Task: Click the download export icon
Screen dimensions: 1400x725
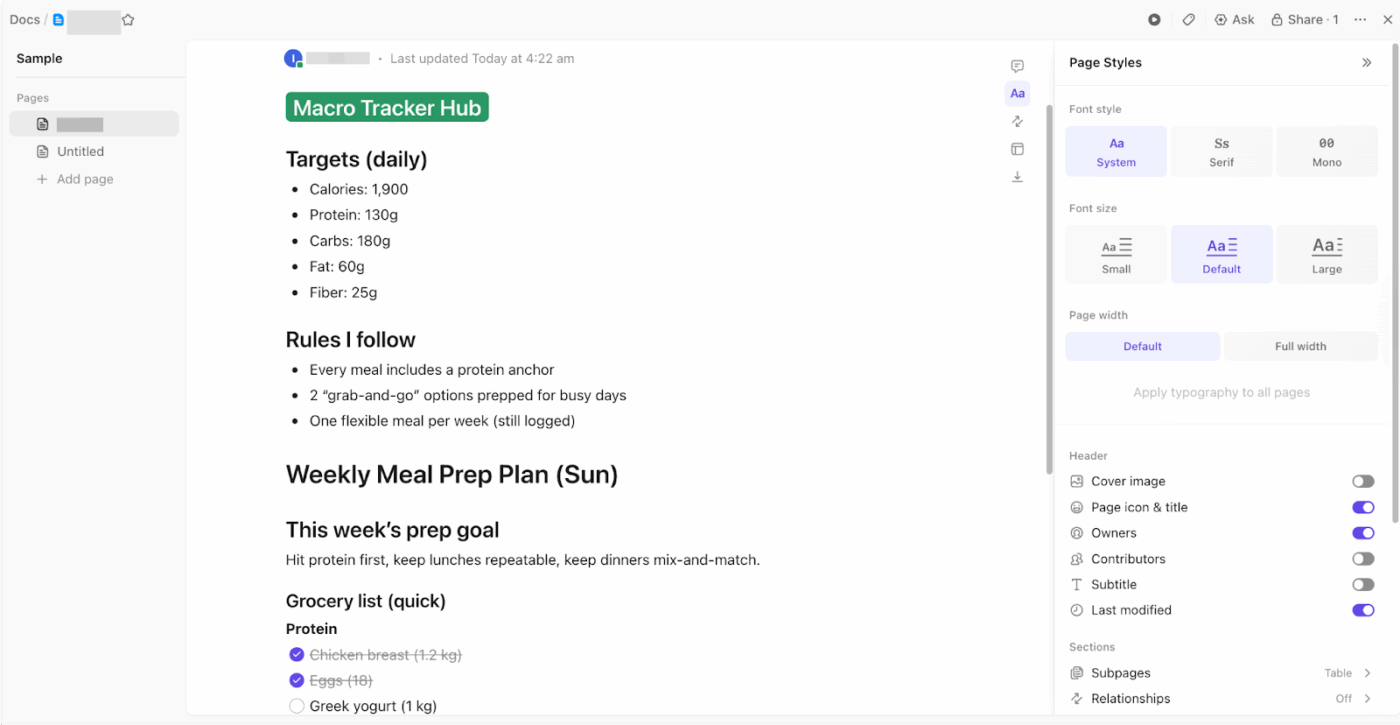Action: 1017,177
